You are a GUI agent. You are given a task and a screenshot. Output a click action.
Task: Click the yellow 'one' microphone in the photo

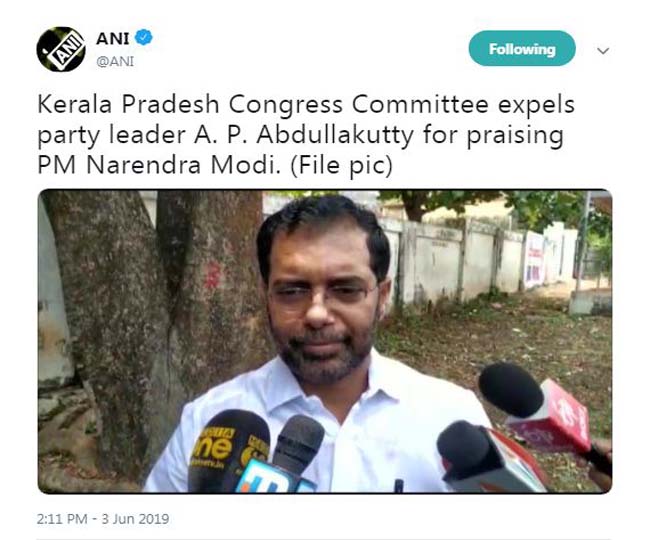click(x=228, y=451)
